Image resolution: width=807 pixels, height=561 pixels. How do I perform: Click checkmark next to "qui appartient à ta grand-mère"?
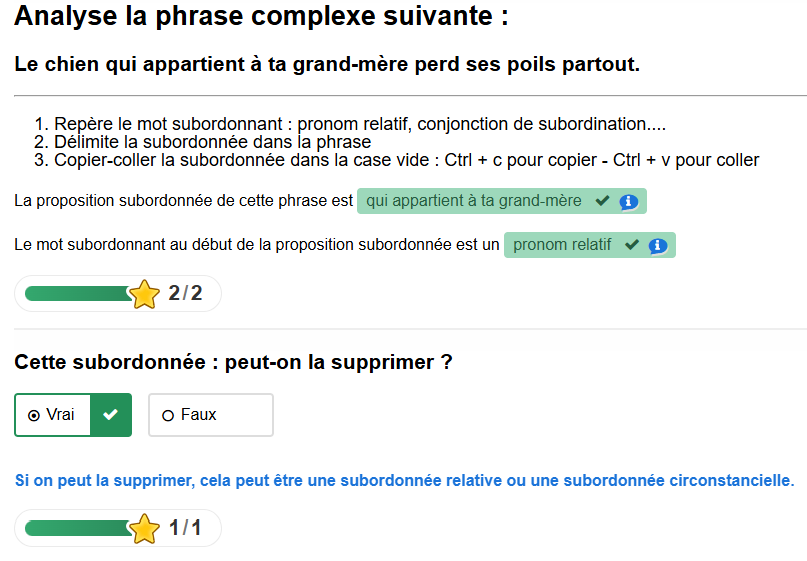pos(602,201)
